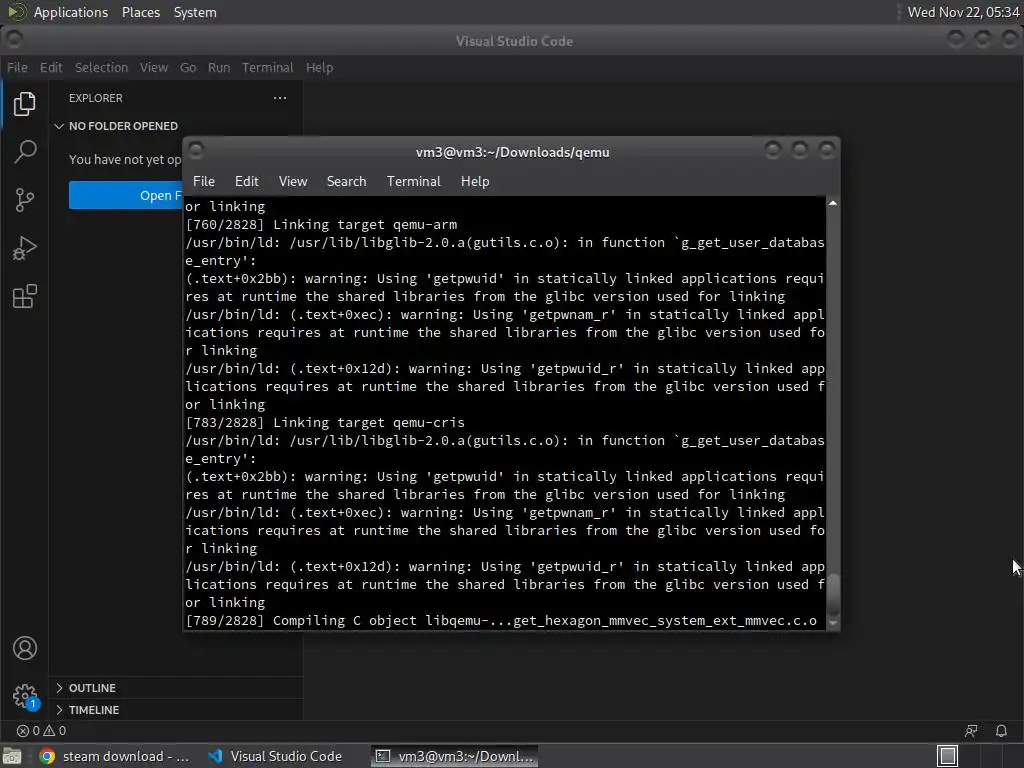Maximize the terminal window

coord(799,151)
